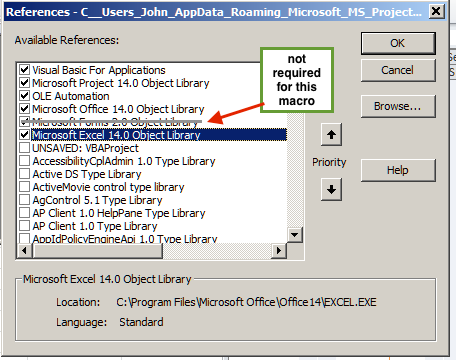The image size is (456, 360).
Task: Click the horizontal scrollbar thumb
Action: coord(97,250)
